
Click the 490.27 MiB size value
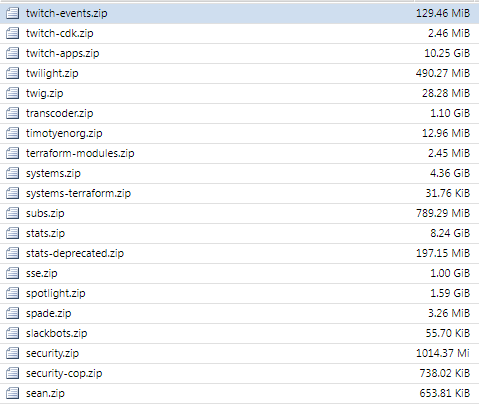(443, 73)
